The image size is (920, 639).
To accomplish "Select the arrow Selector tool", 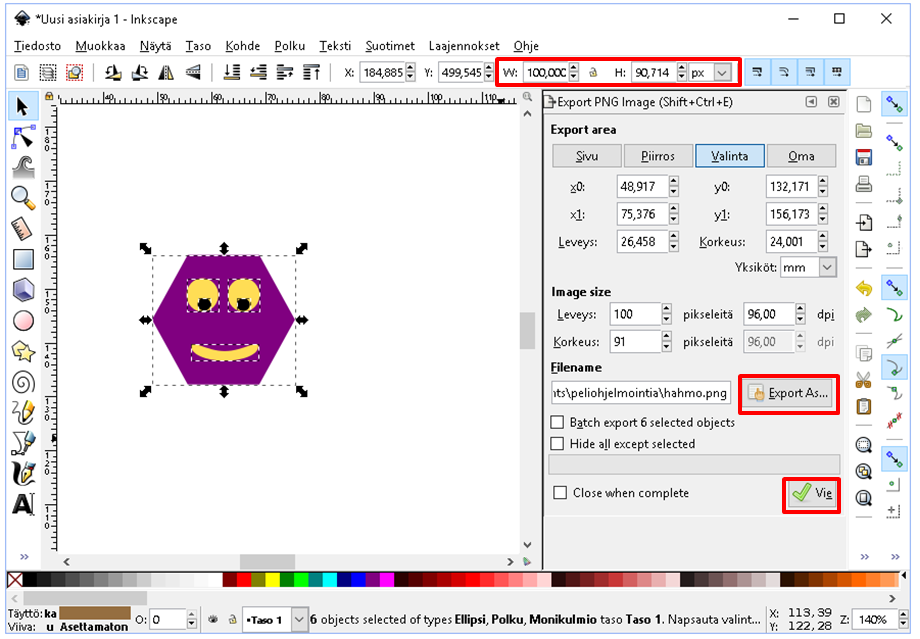I will tap(22, 106).
